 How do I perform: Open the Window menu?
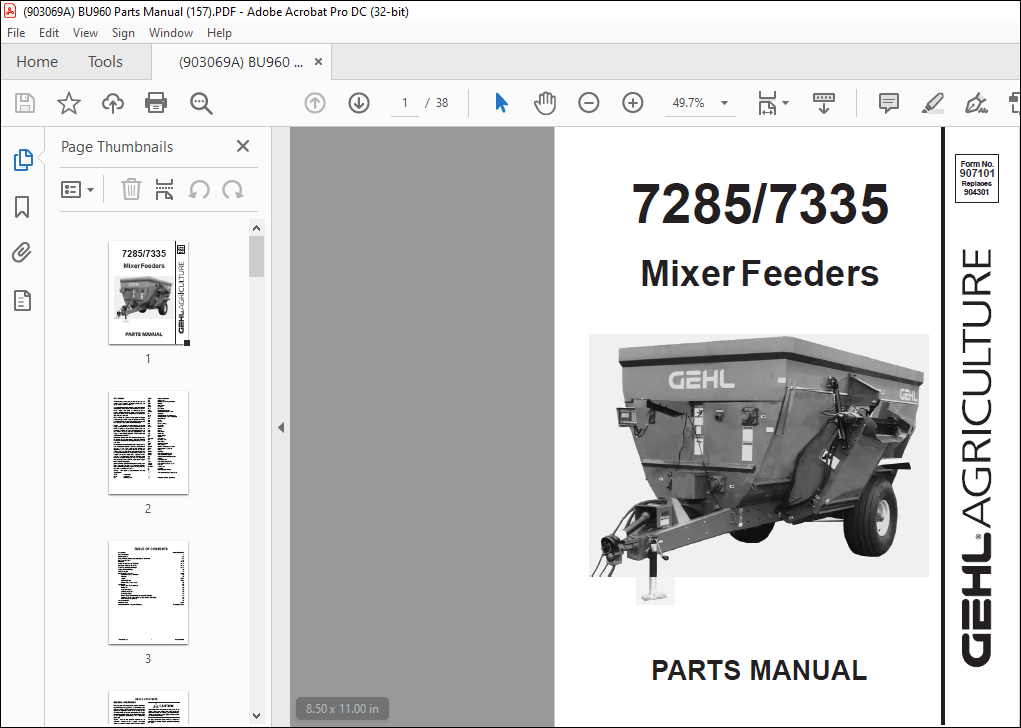171,33
